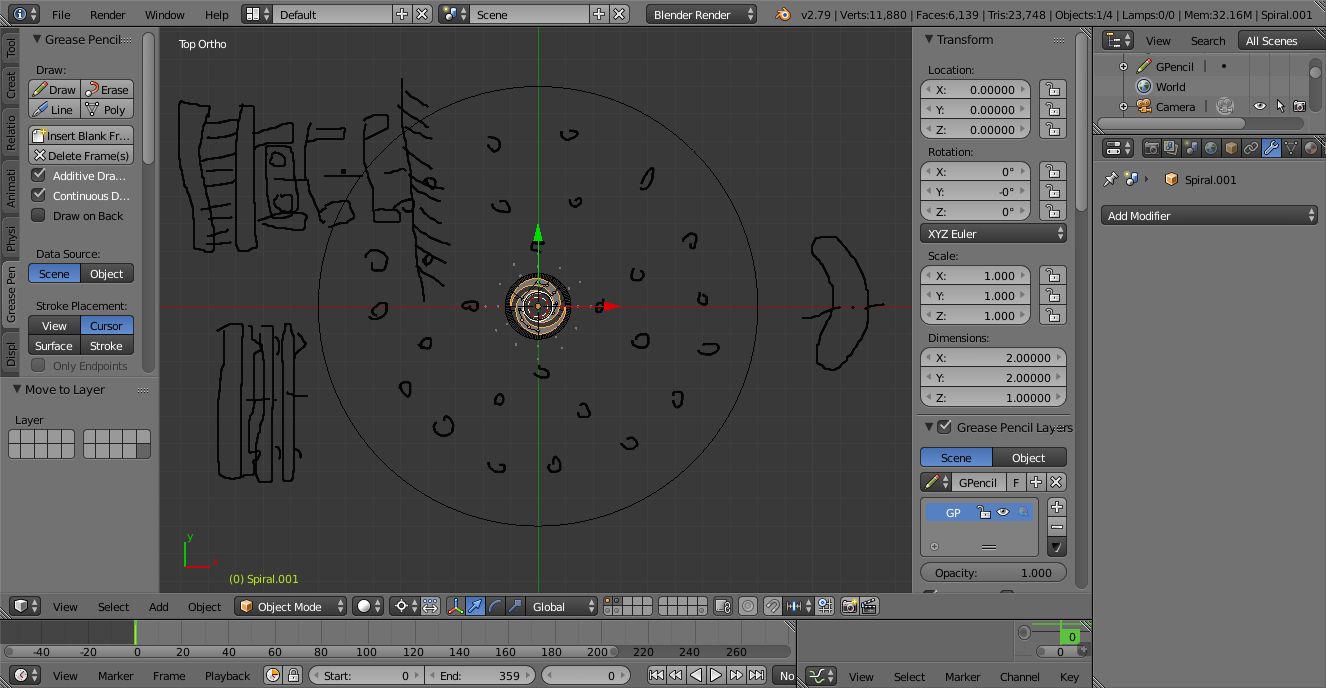Toggle Continuous Drawing checkbox
Screen dimensions: 1326x688
tap(39, 195)
